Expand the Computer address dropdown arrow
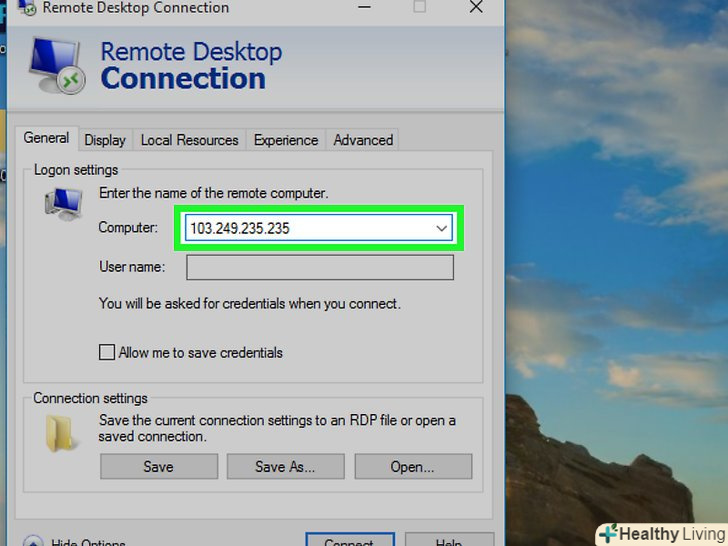This screenshot has width=728, height=546. (441, 228)
